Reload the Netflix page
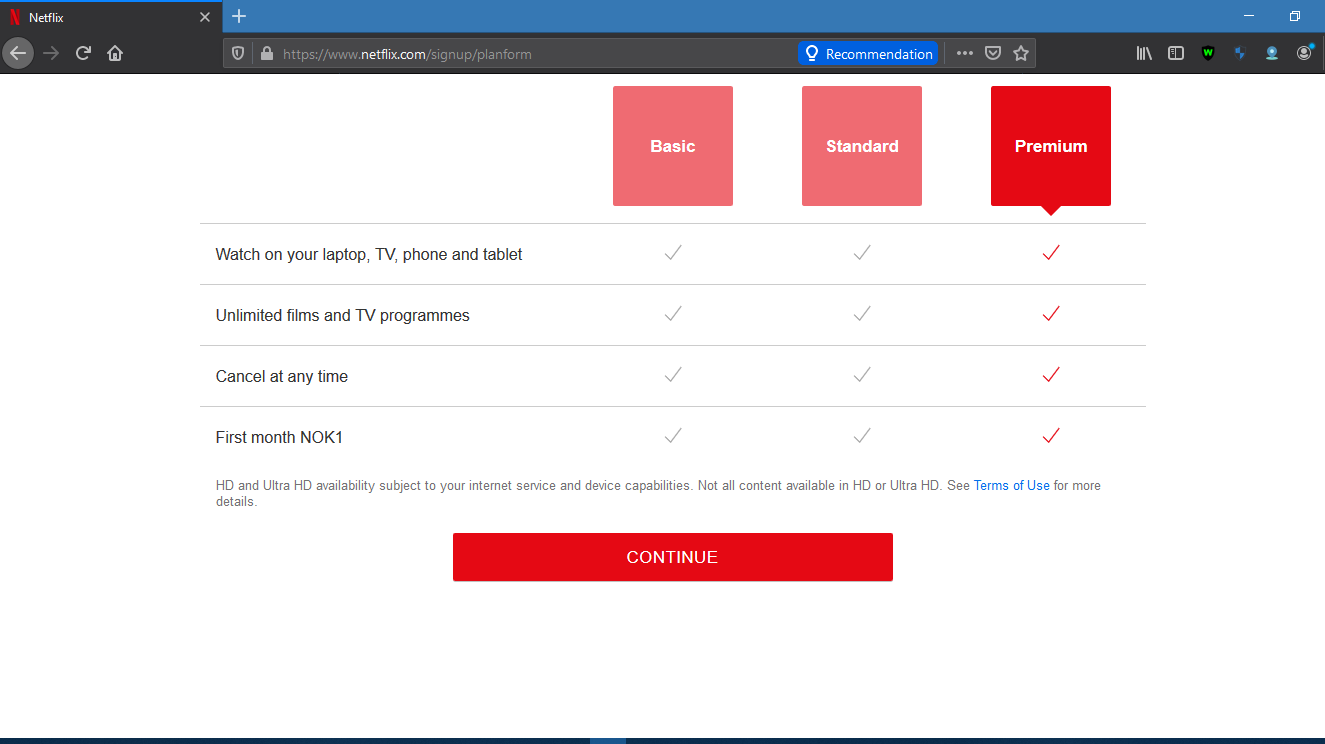 coord(83,52)
